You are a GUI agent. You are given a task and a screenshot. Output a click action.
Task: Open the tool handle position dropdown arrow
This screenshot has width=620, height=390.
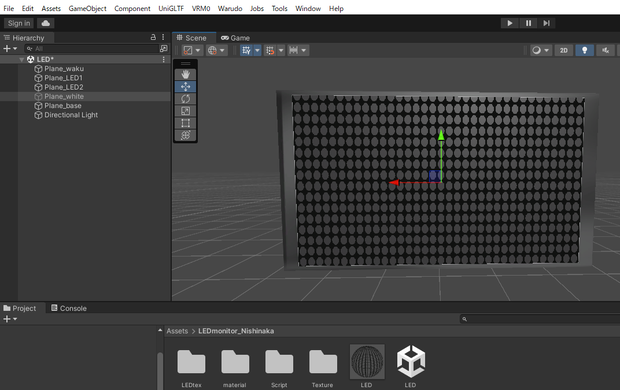(198, 50)
